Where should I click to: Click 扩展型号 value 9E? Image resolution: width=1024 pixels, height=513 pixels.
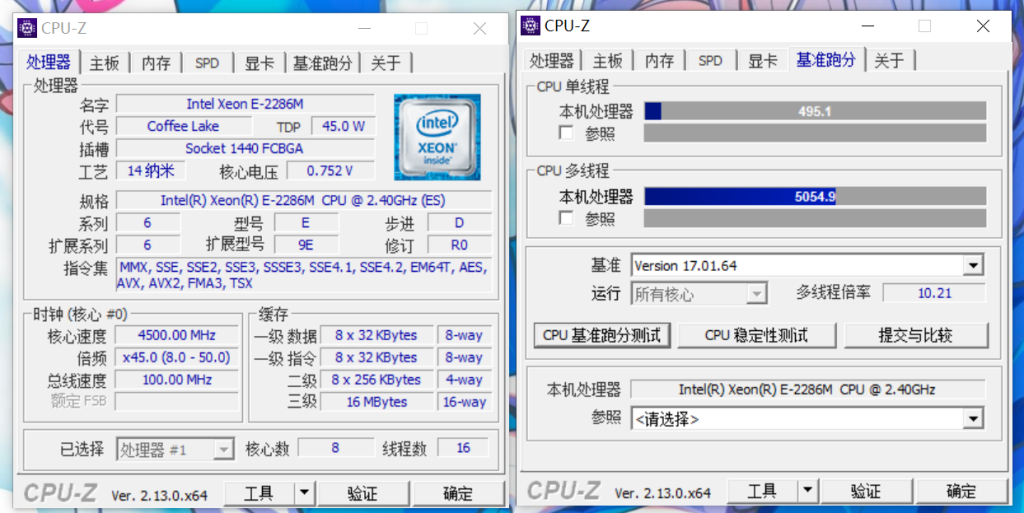click(306, 244)
